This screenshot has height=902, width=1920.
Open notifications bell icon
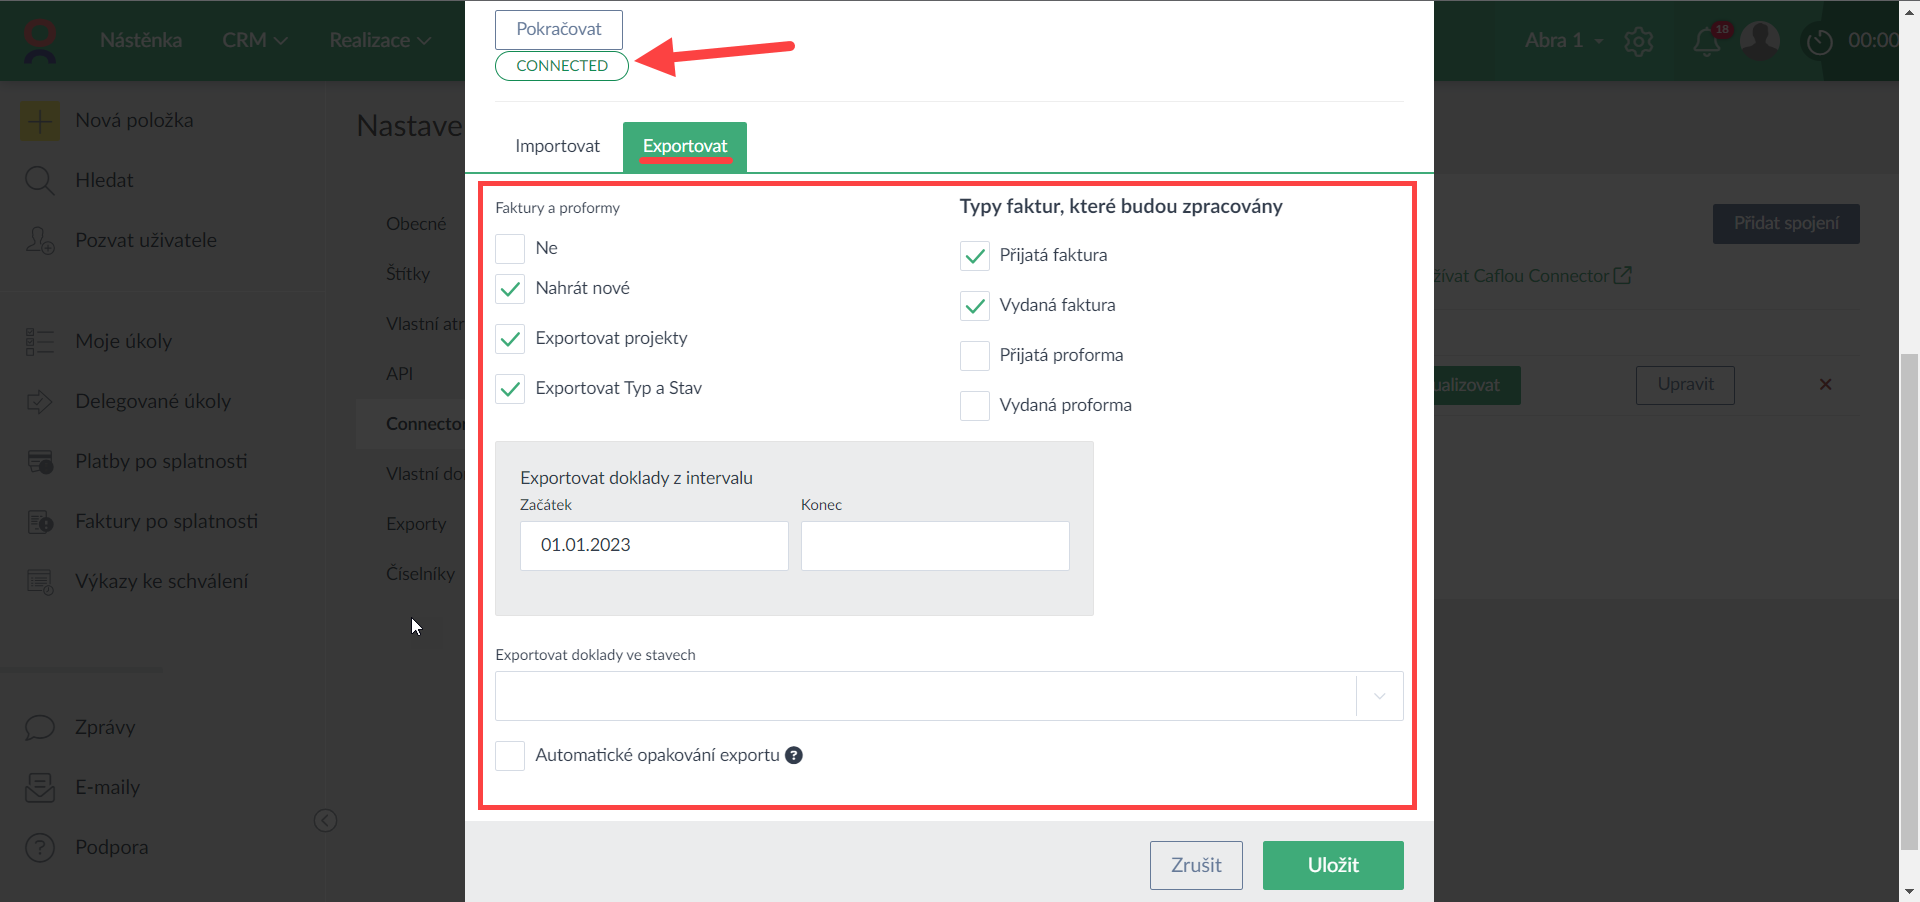point(1706,41)
